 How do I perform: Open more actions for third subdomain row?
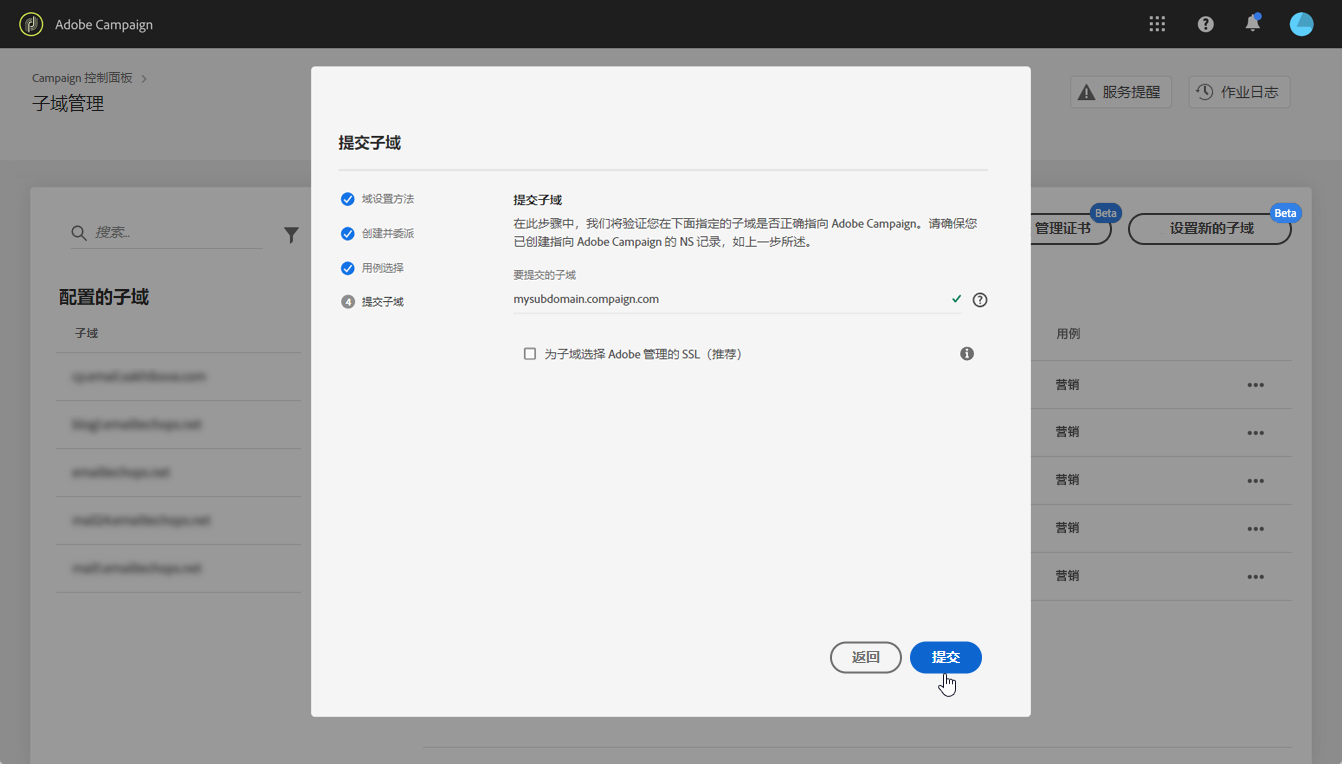pyautogui.click(x=1256, y=481)
